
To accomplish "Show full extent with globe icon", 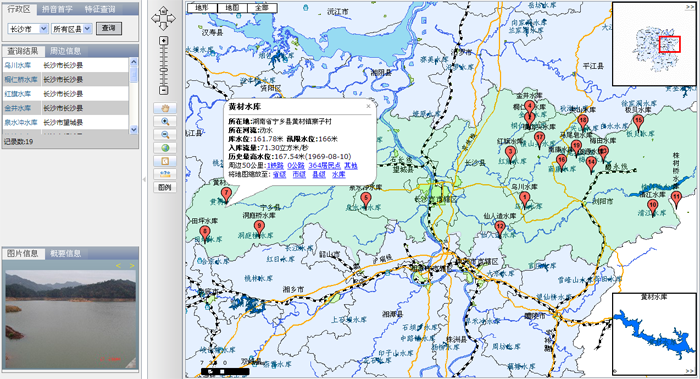I will point(165,148).
